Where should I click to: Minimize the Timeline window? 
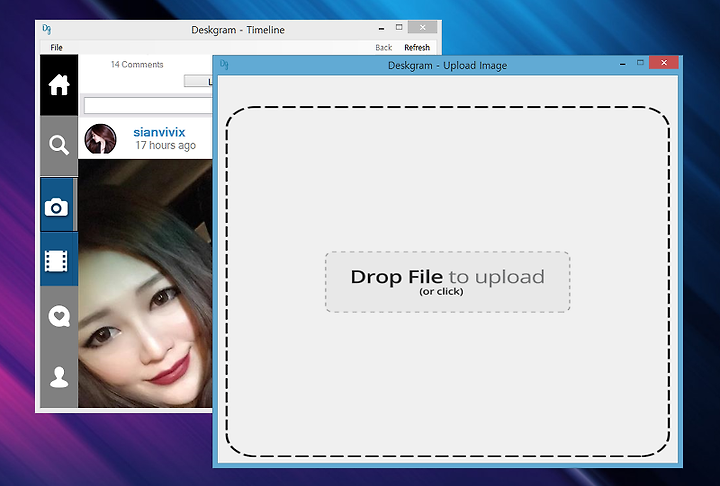tap(381, 28)
